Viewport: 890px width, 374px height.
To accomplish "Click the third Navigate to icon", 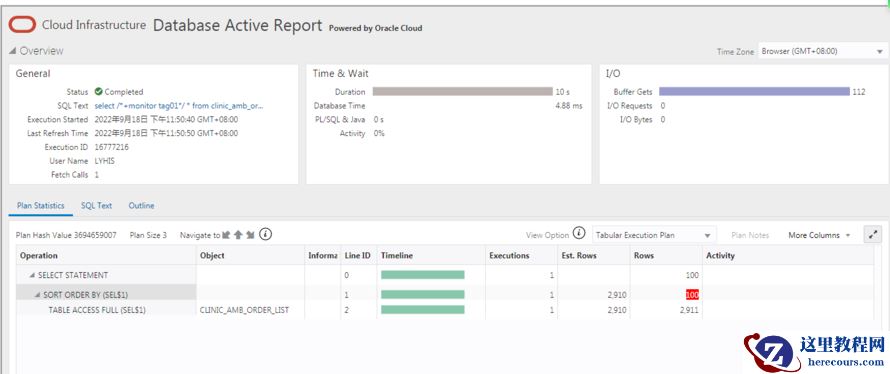I will 250,234.
